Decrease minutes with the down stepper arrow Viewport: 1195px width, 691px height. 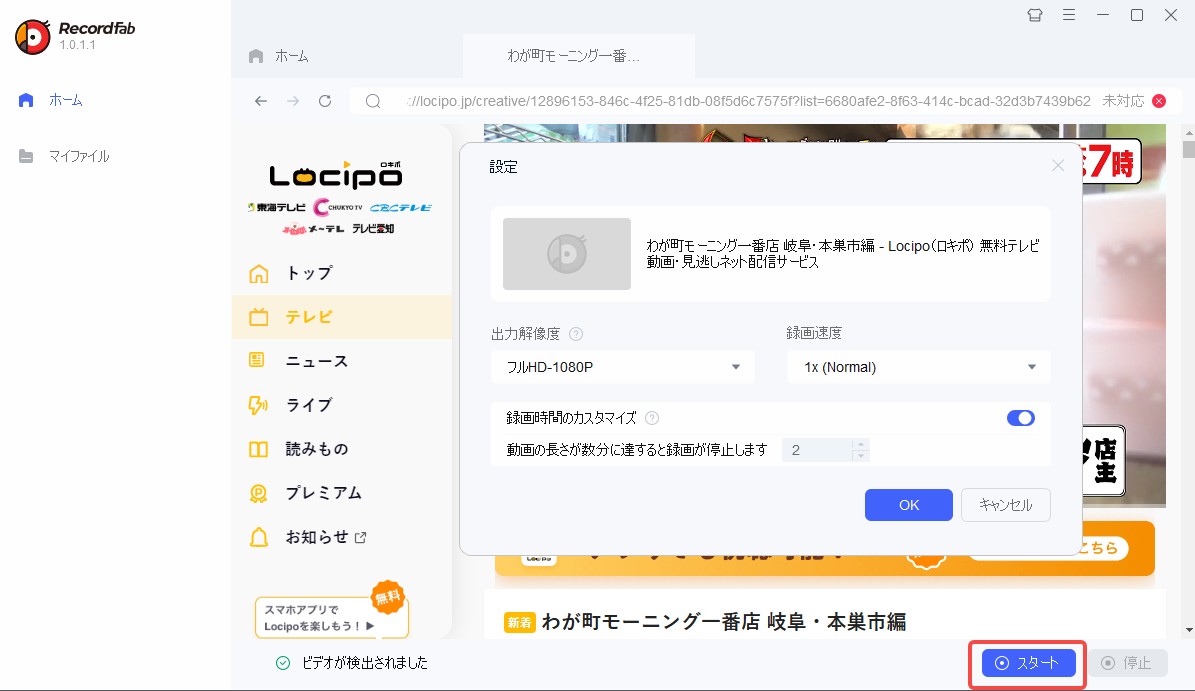[861, 456]
